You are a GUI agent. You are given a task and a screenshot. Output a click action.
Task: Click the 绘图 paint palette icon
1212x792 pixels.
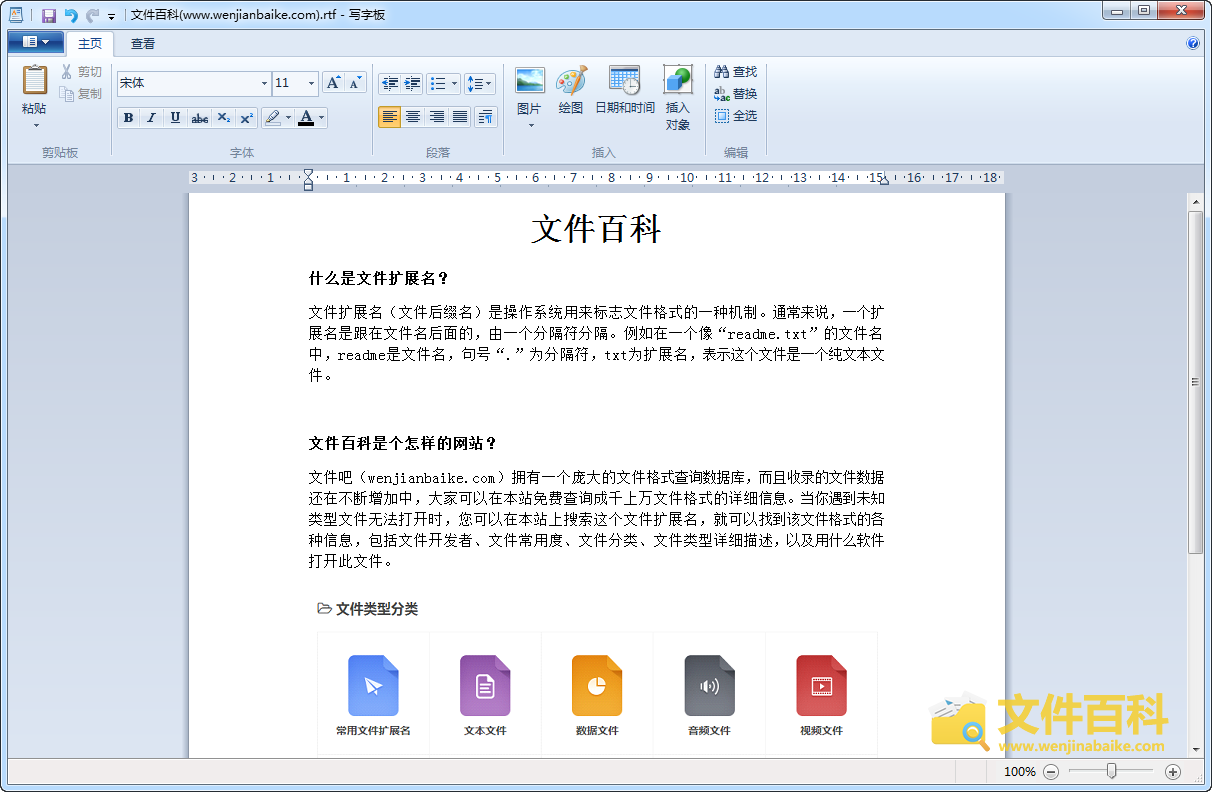tap(571, 81)
